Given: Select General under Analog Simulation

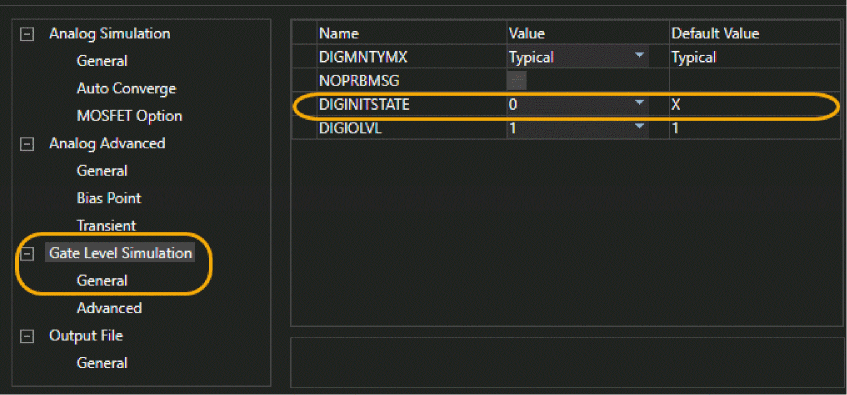Looking at the screenshot, I should pyautogui.click(x=102, y=61).
